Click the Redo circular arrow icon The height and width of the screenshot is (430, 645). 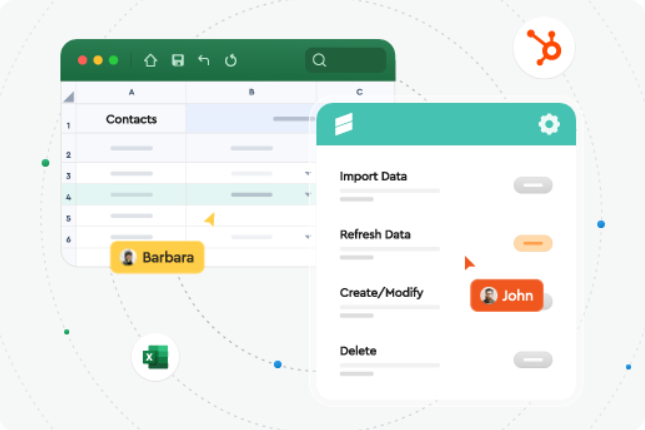(x=231, y=60)
